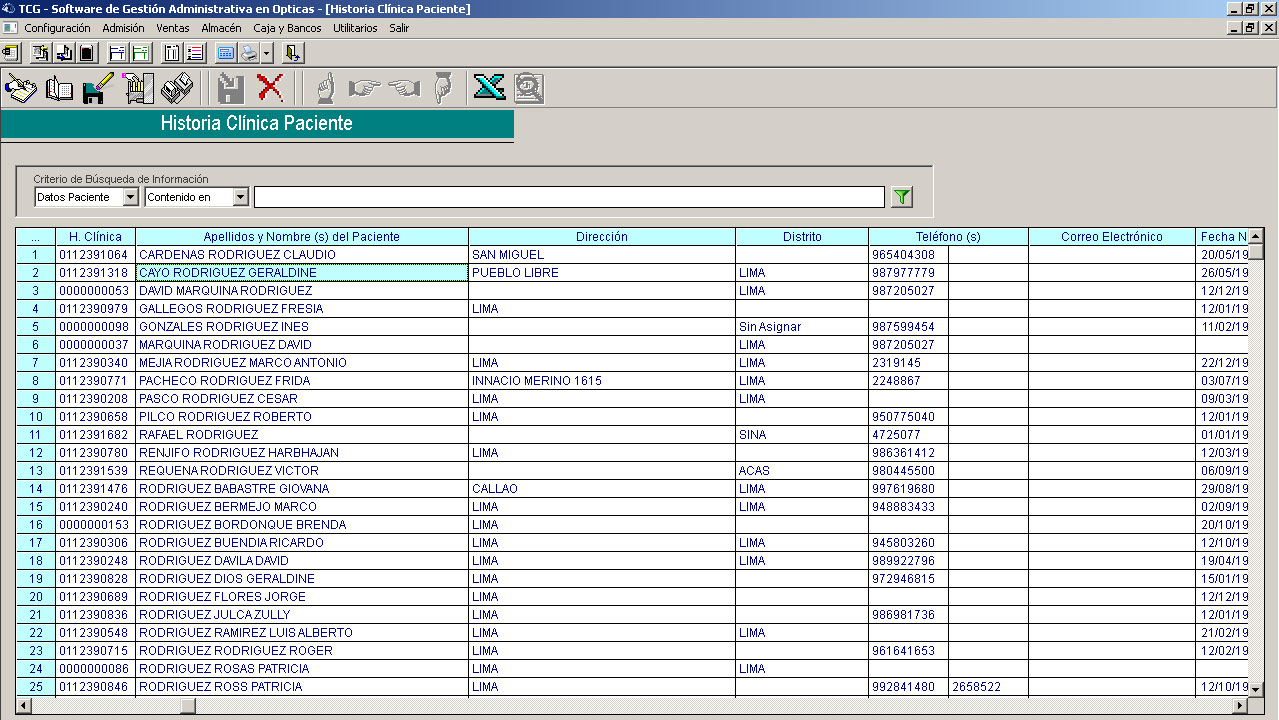Apply the green funnel filter
This screenshot has width=1279, height=720.
(x=902, y=197)
